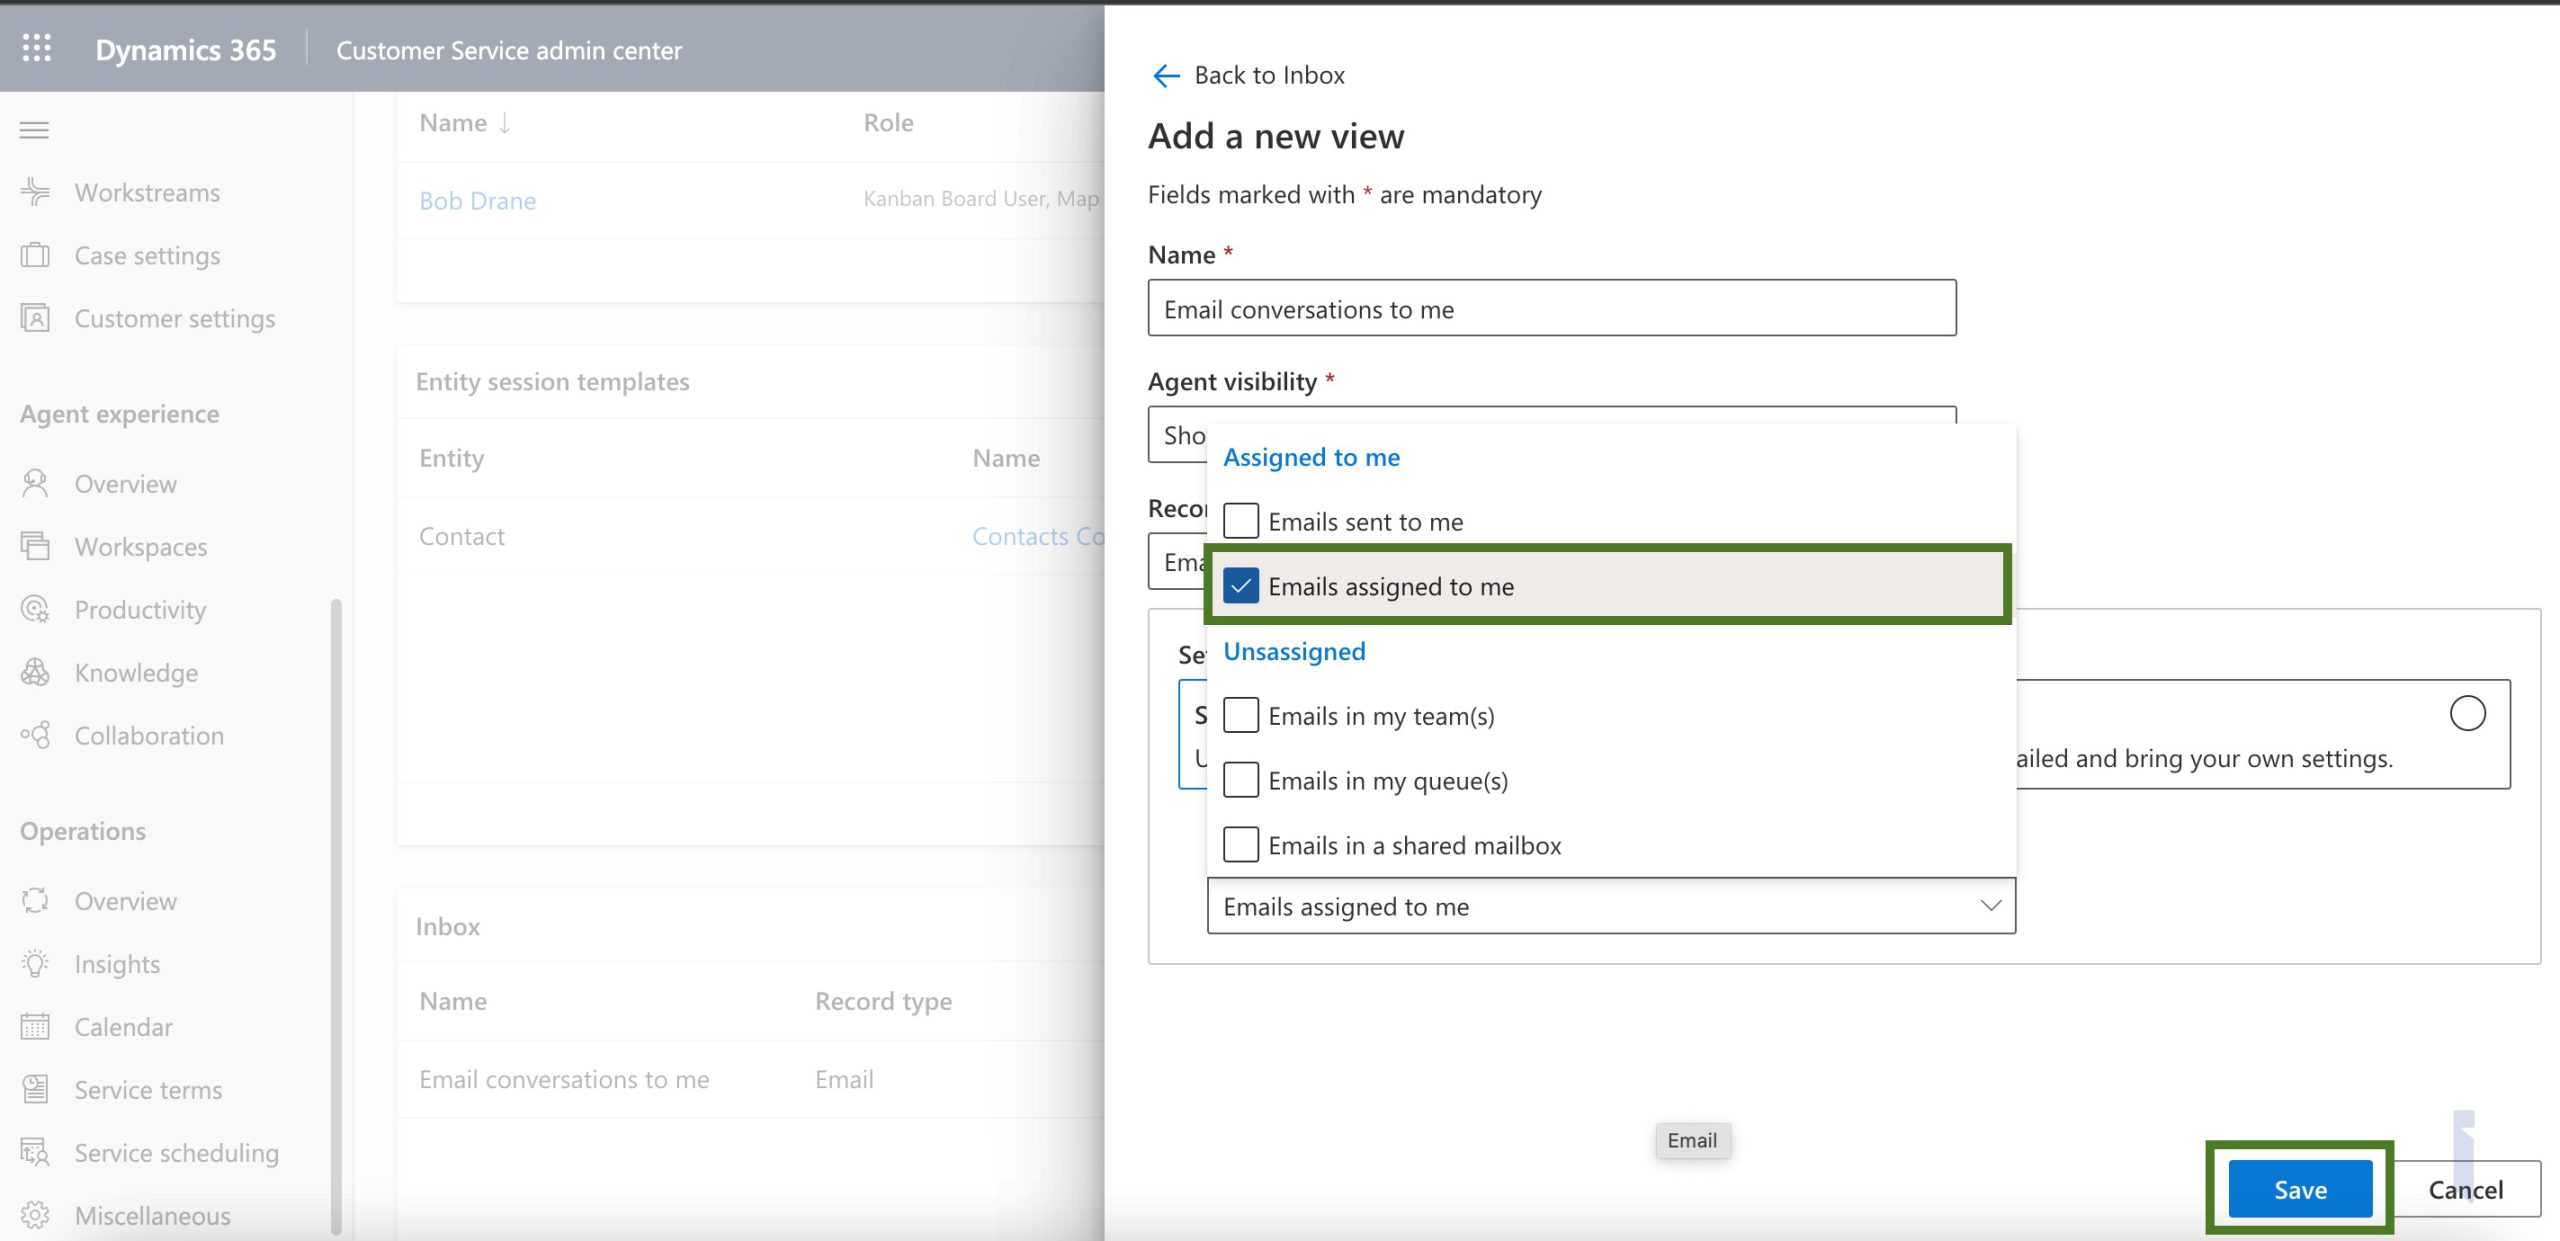Viewport: 2560px width, 1241px height.
Task: Click the Assigned to me group header
Action: (1311, 457)
